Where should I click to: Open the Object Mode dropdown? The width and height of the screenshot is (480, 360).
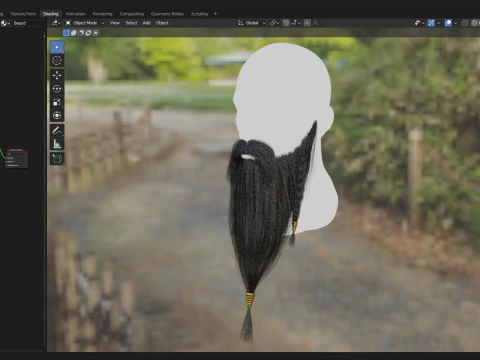tap(85, 23)
